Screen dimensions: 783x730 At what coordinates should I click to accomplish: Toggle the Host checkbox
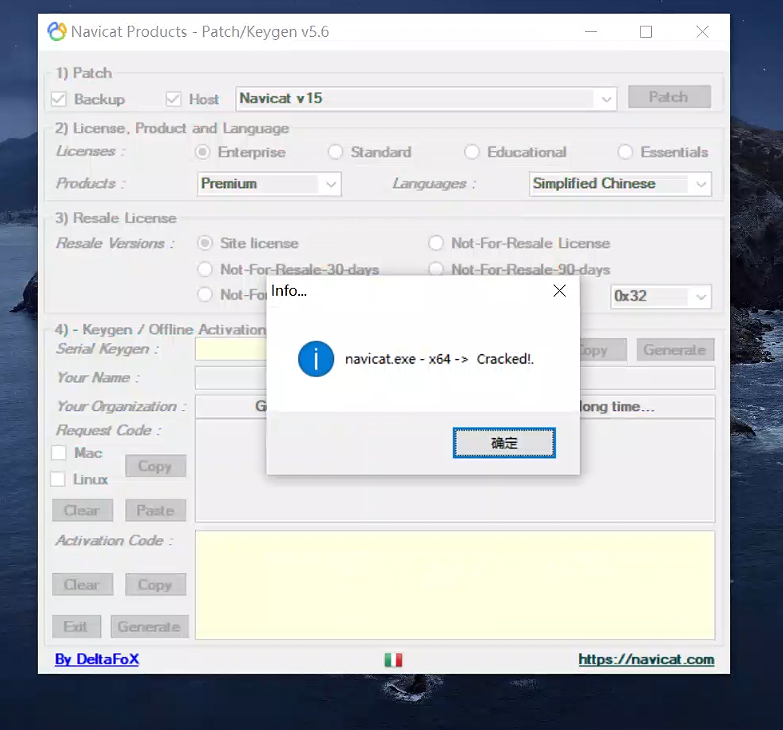tap(173, 99)
